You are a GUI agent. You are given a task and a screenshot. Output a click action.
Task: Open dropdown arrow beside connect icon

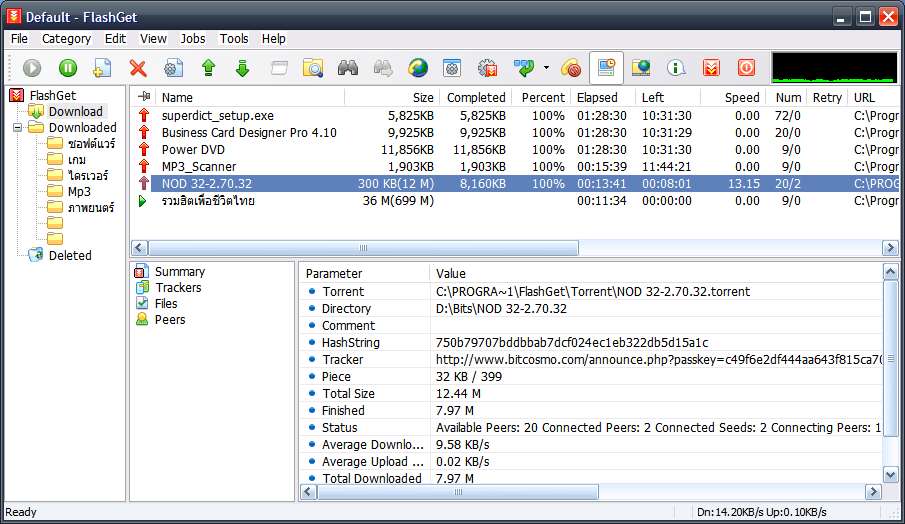point(546,68)
